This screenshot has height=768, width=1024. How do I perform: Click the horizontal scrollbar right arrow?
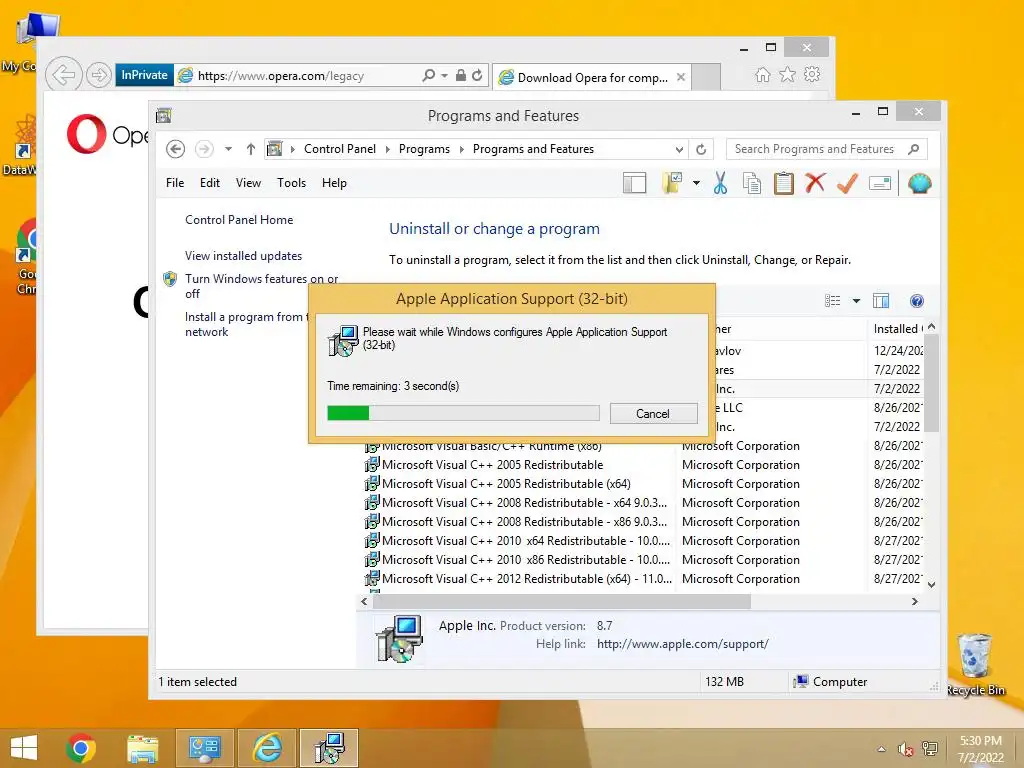tap(915, 601)
